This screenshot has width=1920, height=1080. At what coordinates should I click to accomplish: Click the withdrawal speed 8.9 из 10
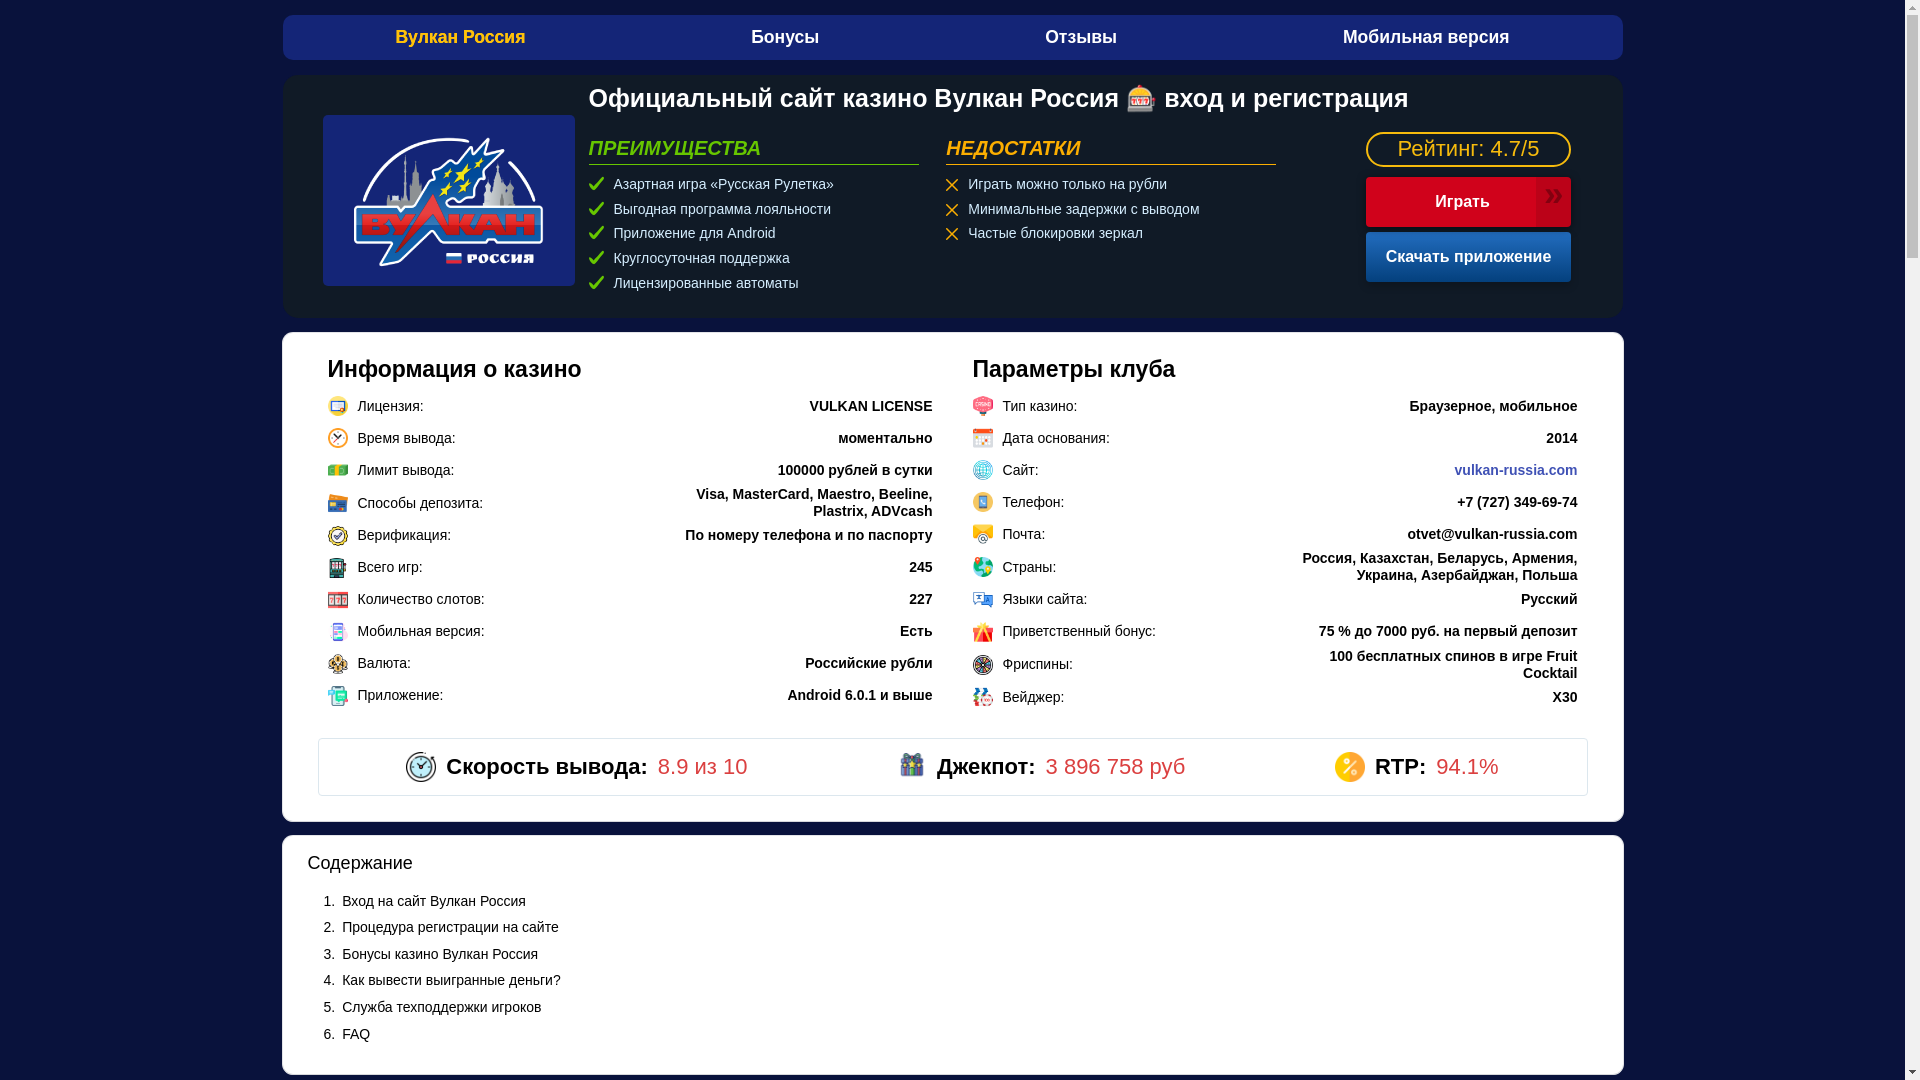click(702, 767)
